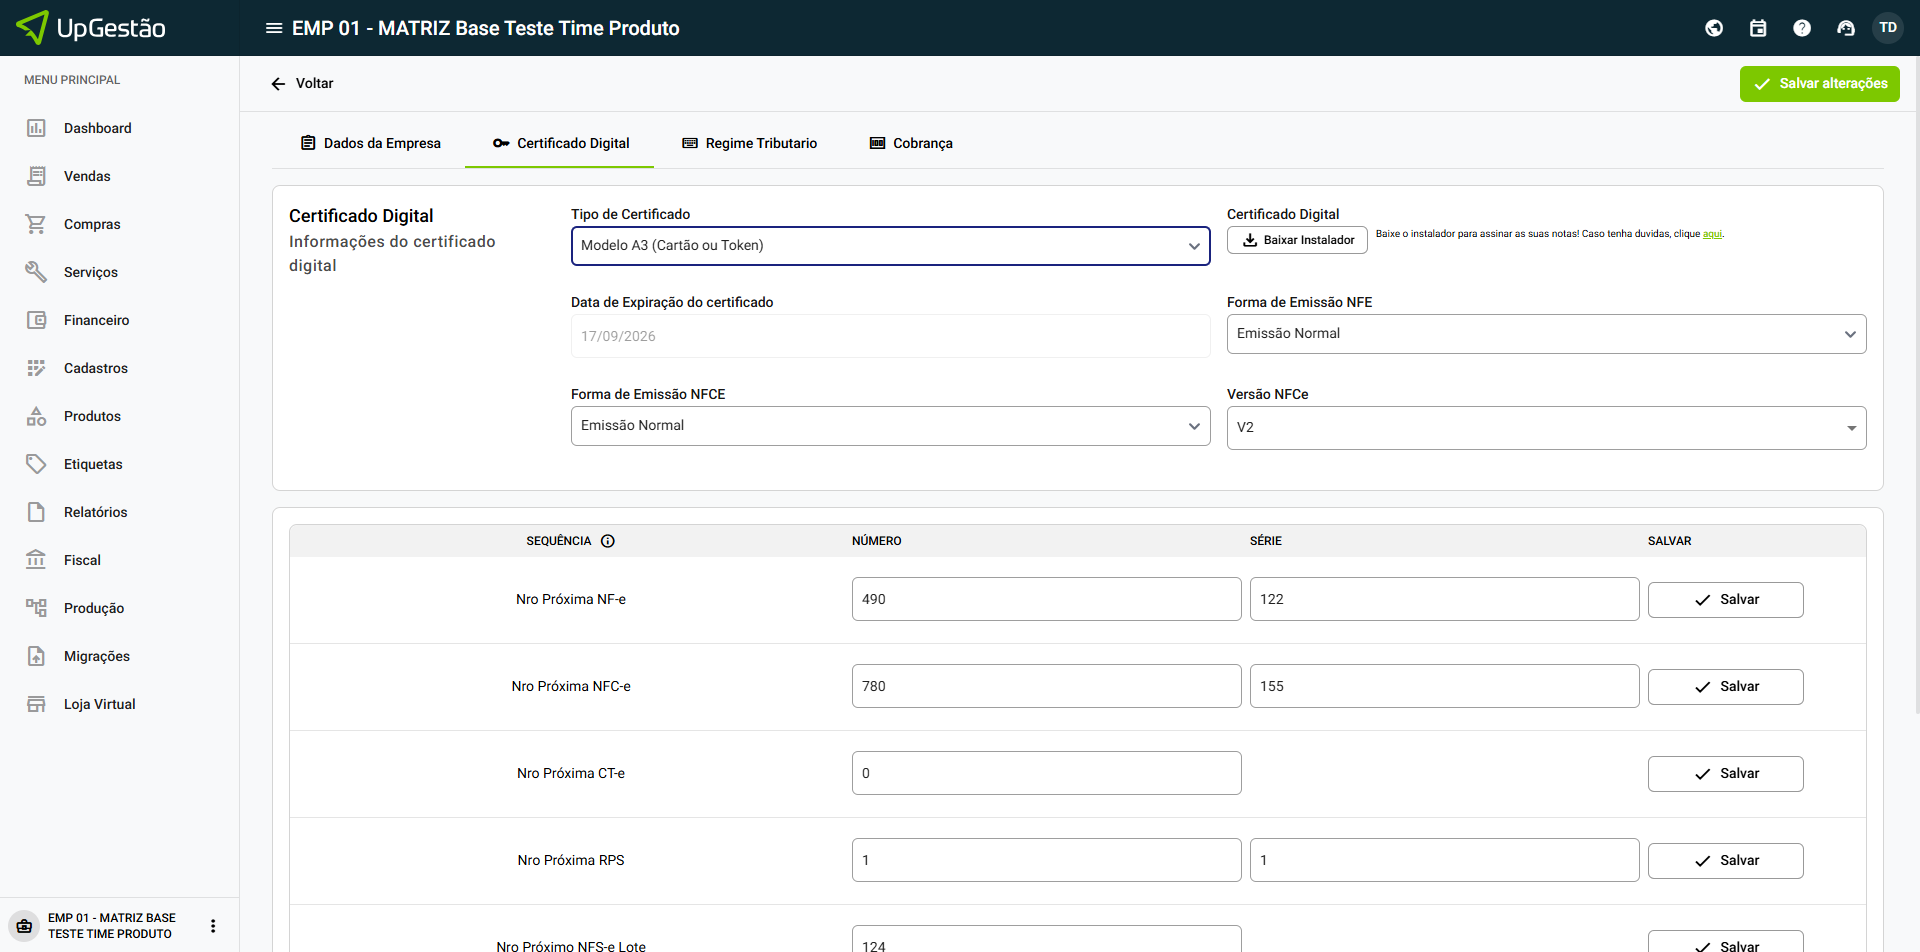Click the Sequência info icon
Viewport: 1920px width, 952px height.
608,541
